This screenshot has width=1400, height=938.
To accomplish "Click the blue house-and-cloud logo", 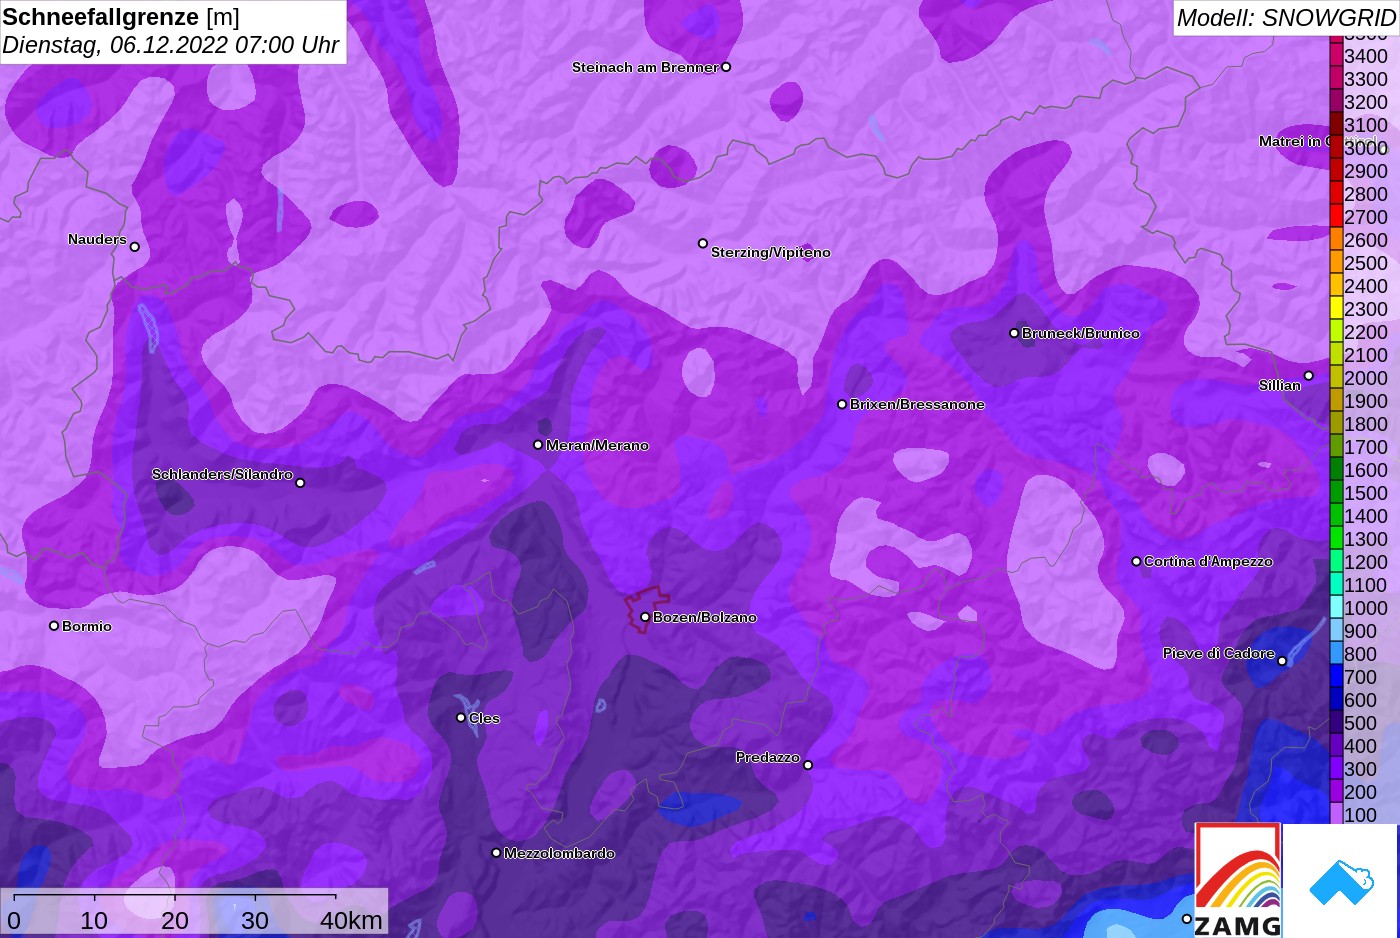I will pos(1341,881).
